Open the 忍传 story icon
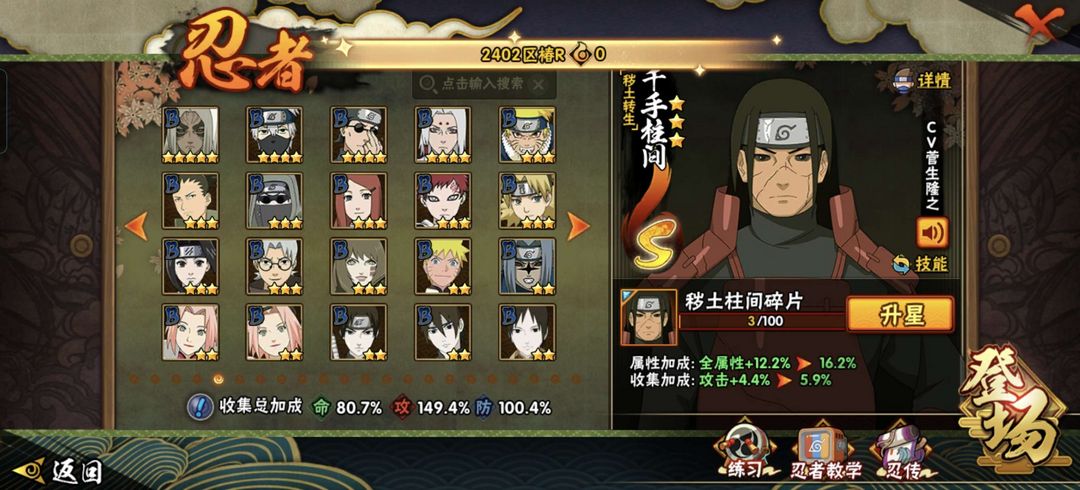1080x490 pixels. 902,454
